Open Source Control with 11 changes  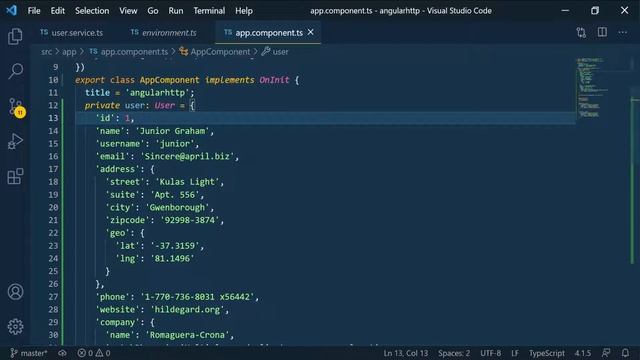tap(16, 107)
